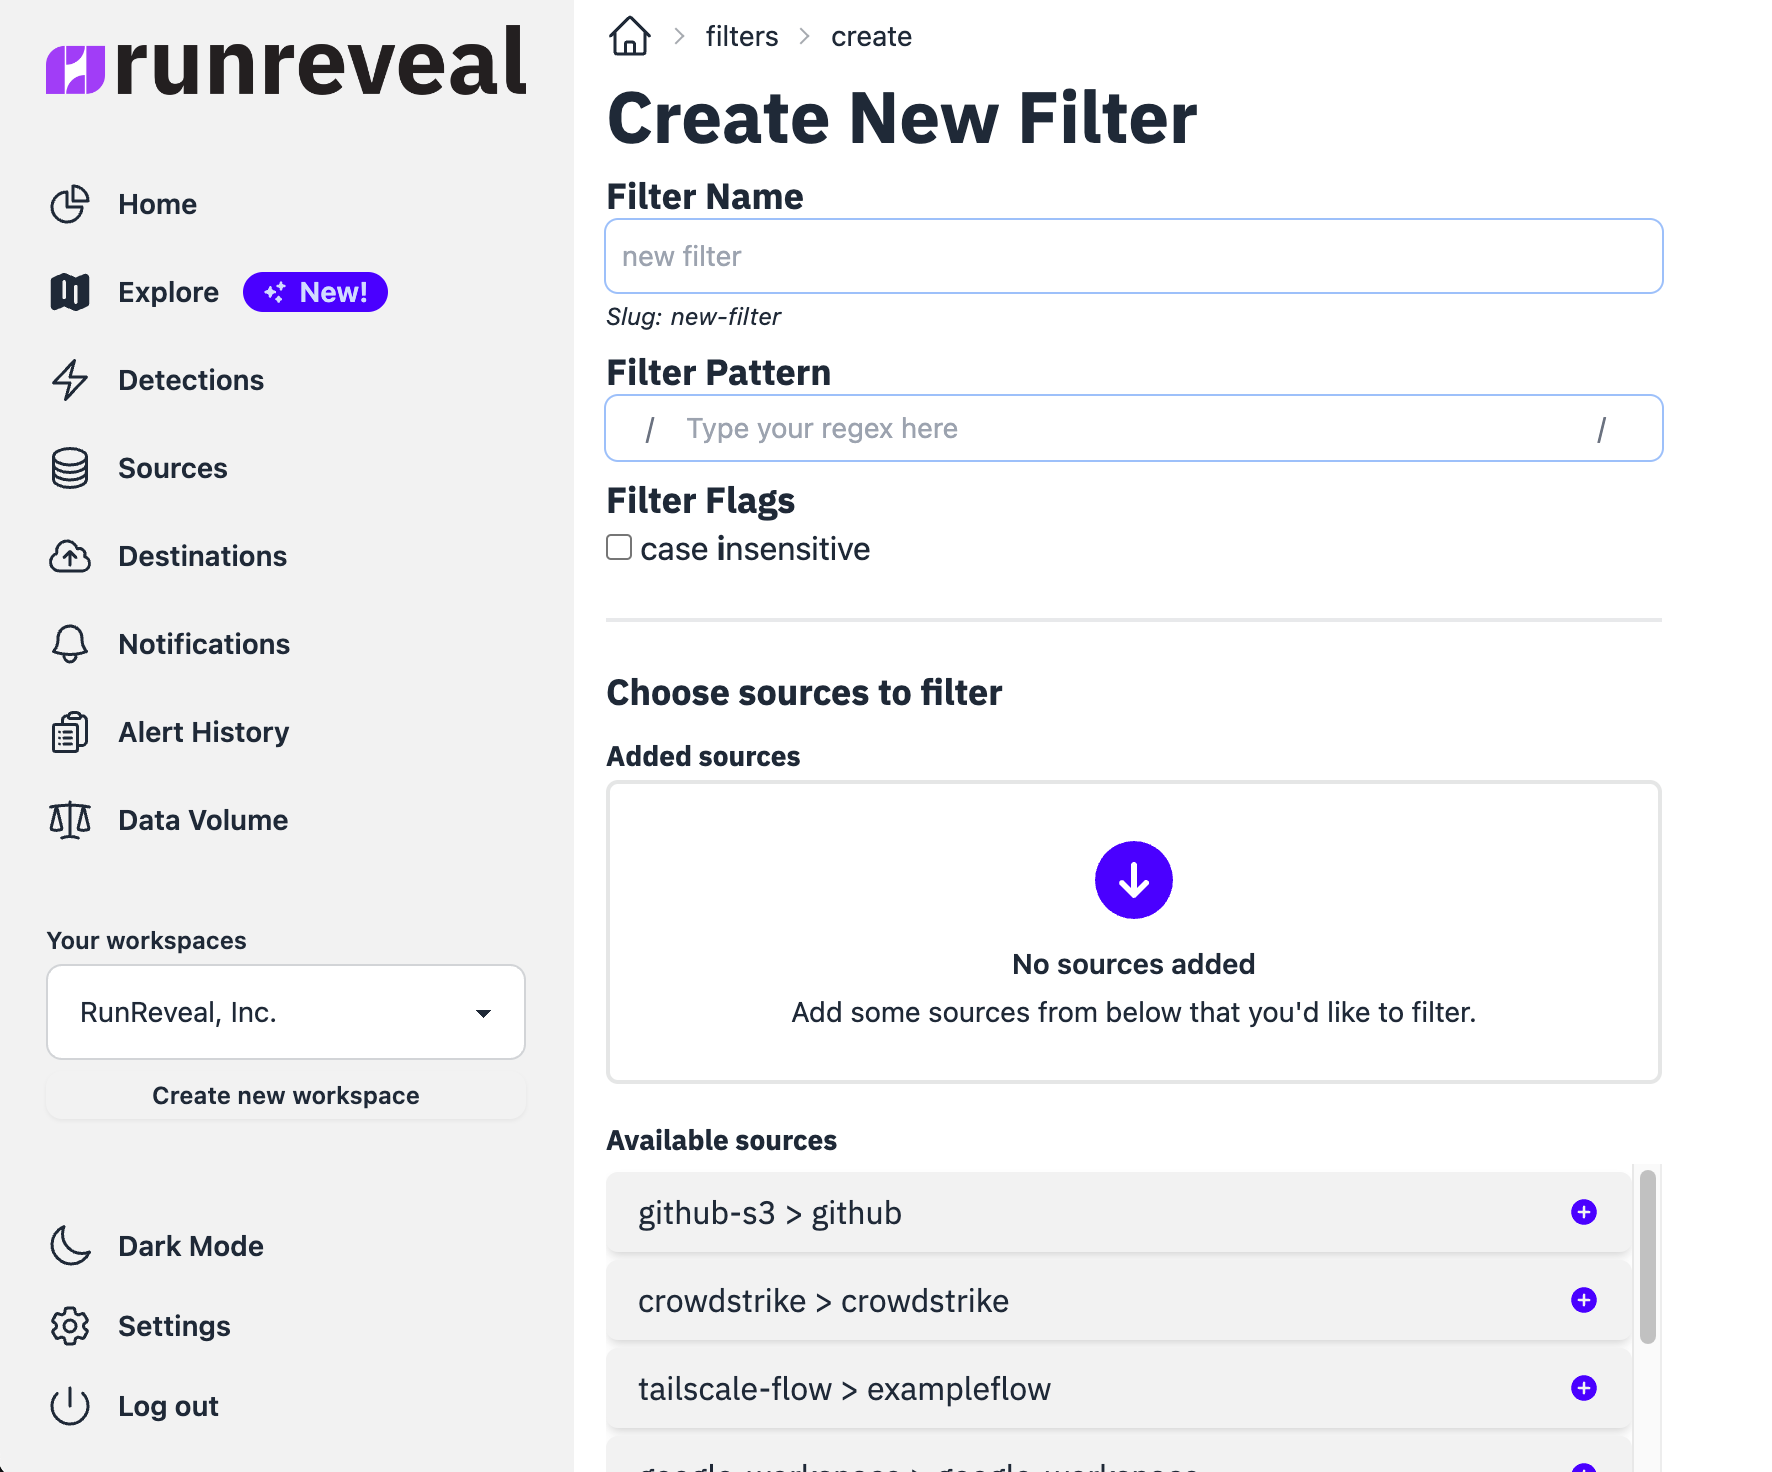Toggle Dark Mode
The image size is (1772, 1472).
[x=190, y=1246]
